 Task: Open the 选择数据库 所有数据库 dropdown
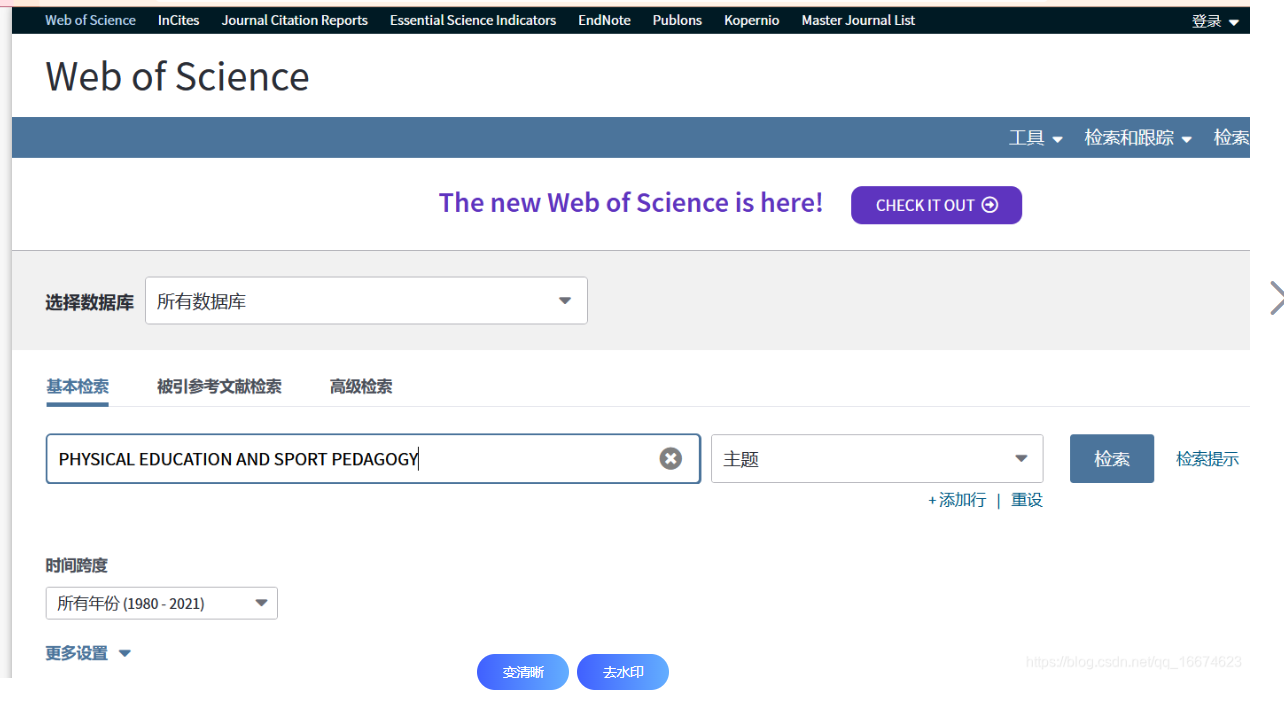[x=366, y=301]
